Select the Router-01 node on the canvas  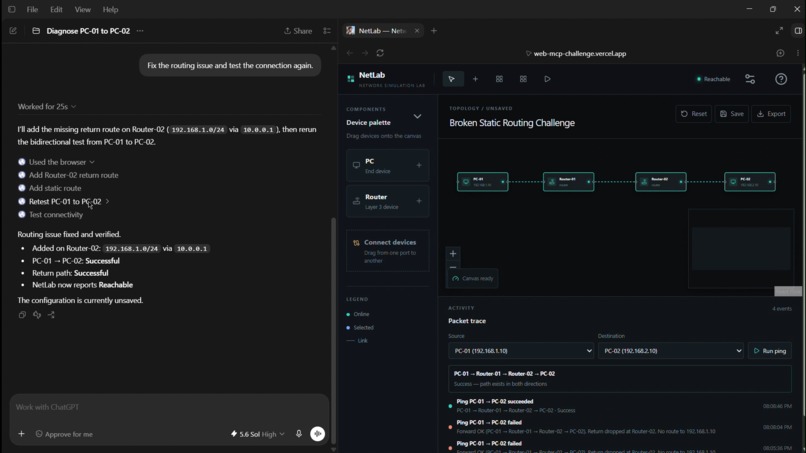(x=569, y=182)
